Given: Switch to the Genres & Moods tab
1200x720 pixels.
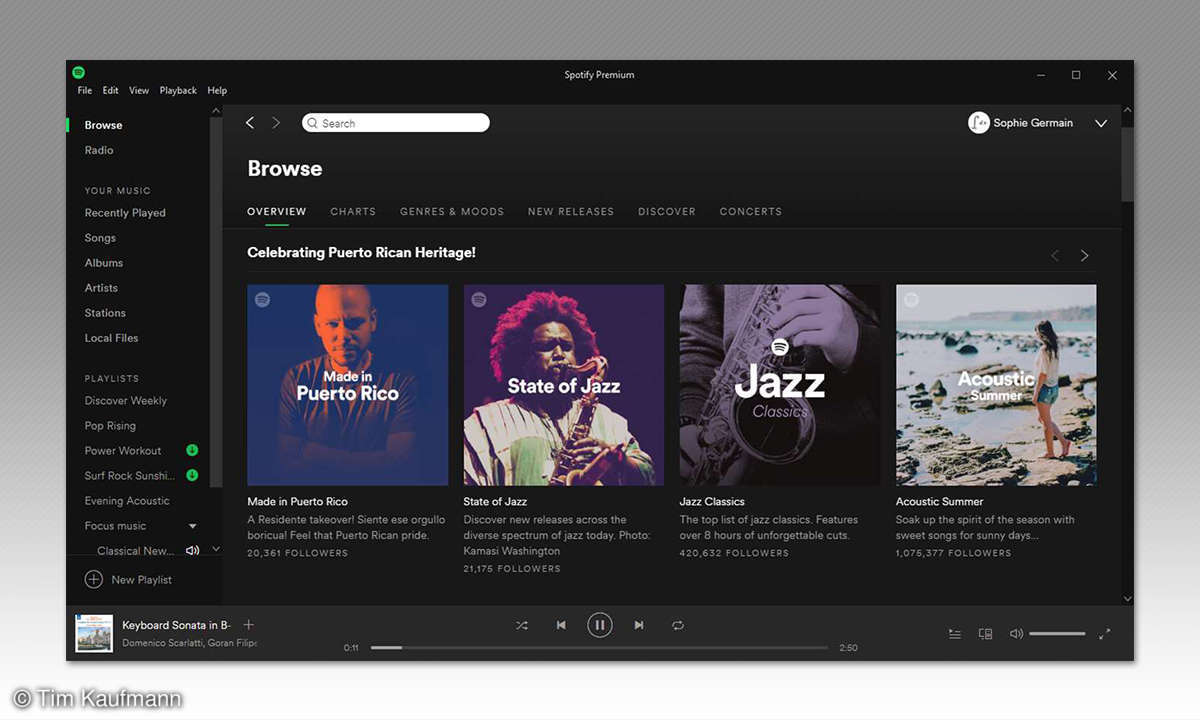Looking at the screenshot, I should 452,212.
